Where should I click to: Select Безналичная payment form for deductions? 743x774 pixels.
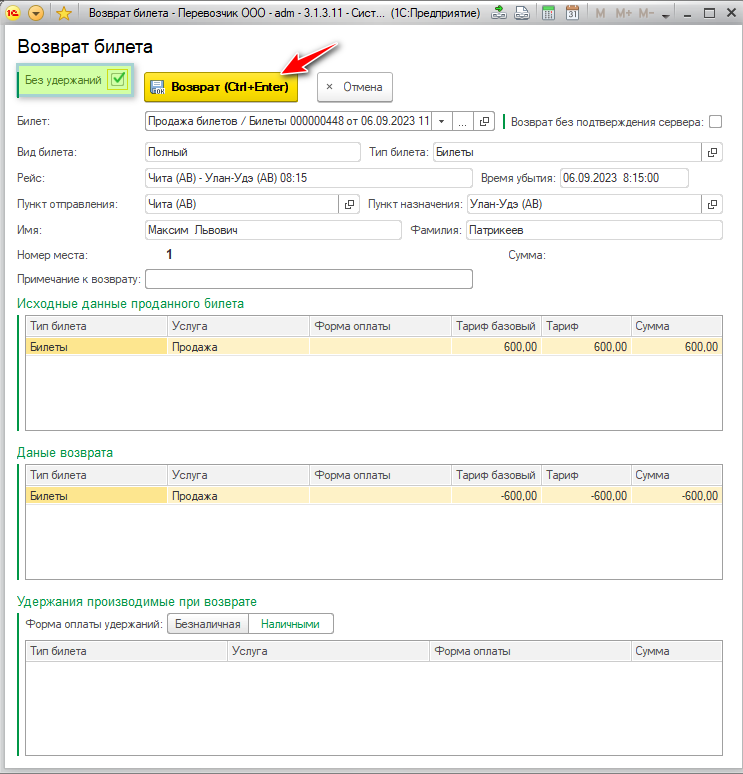tap(208, 624)
